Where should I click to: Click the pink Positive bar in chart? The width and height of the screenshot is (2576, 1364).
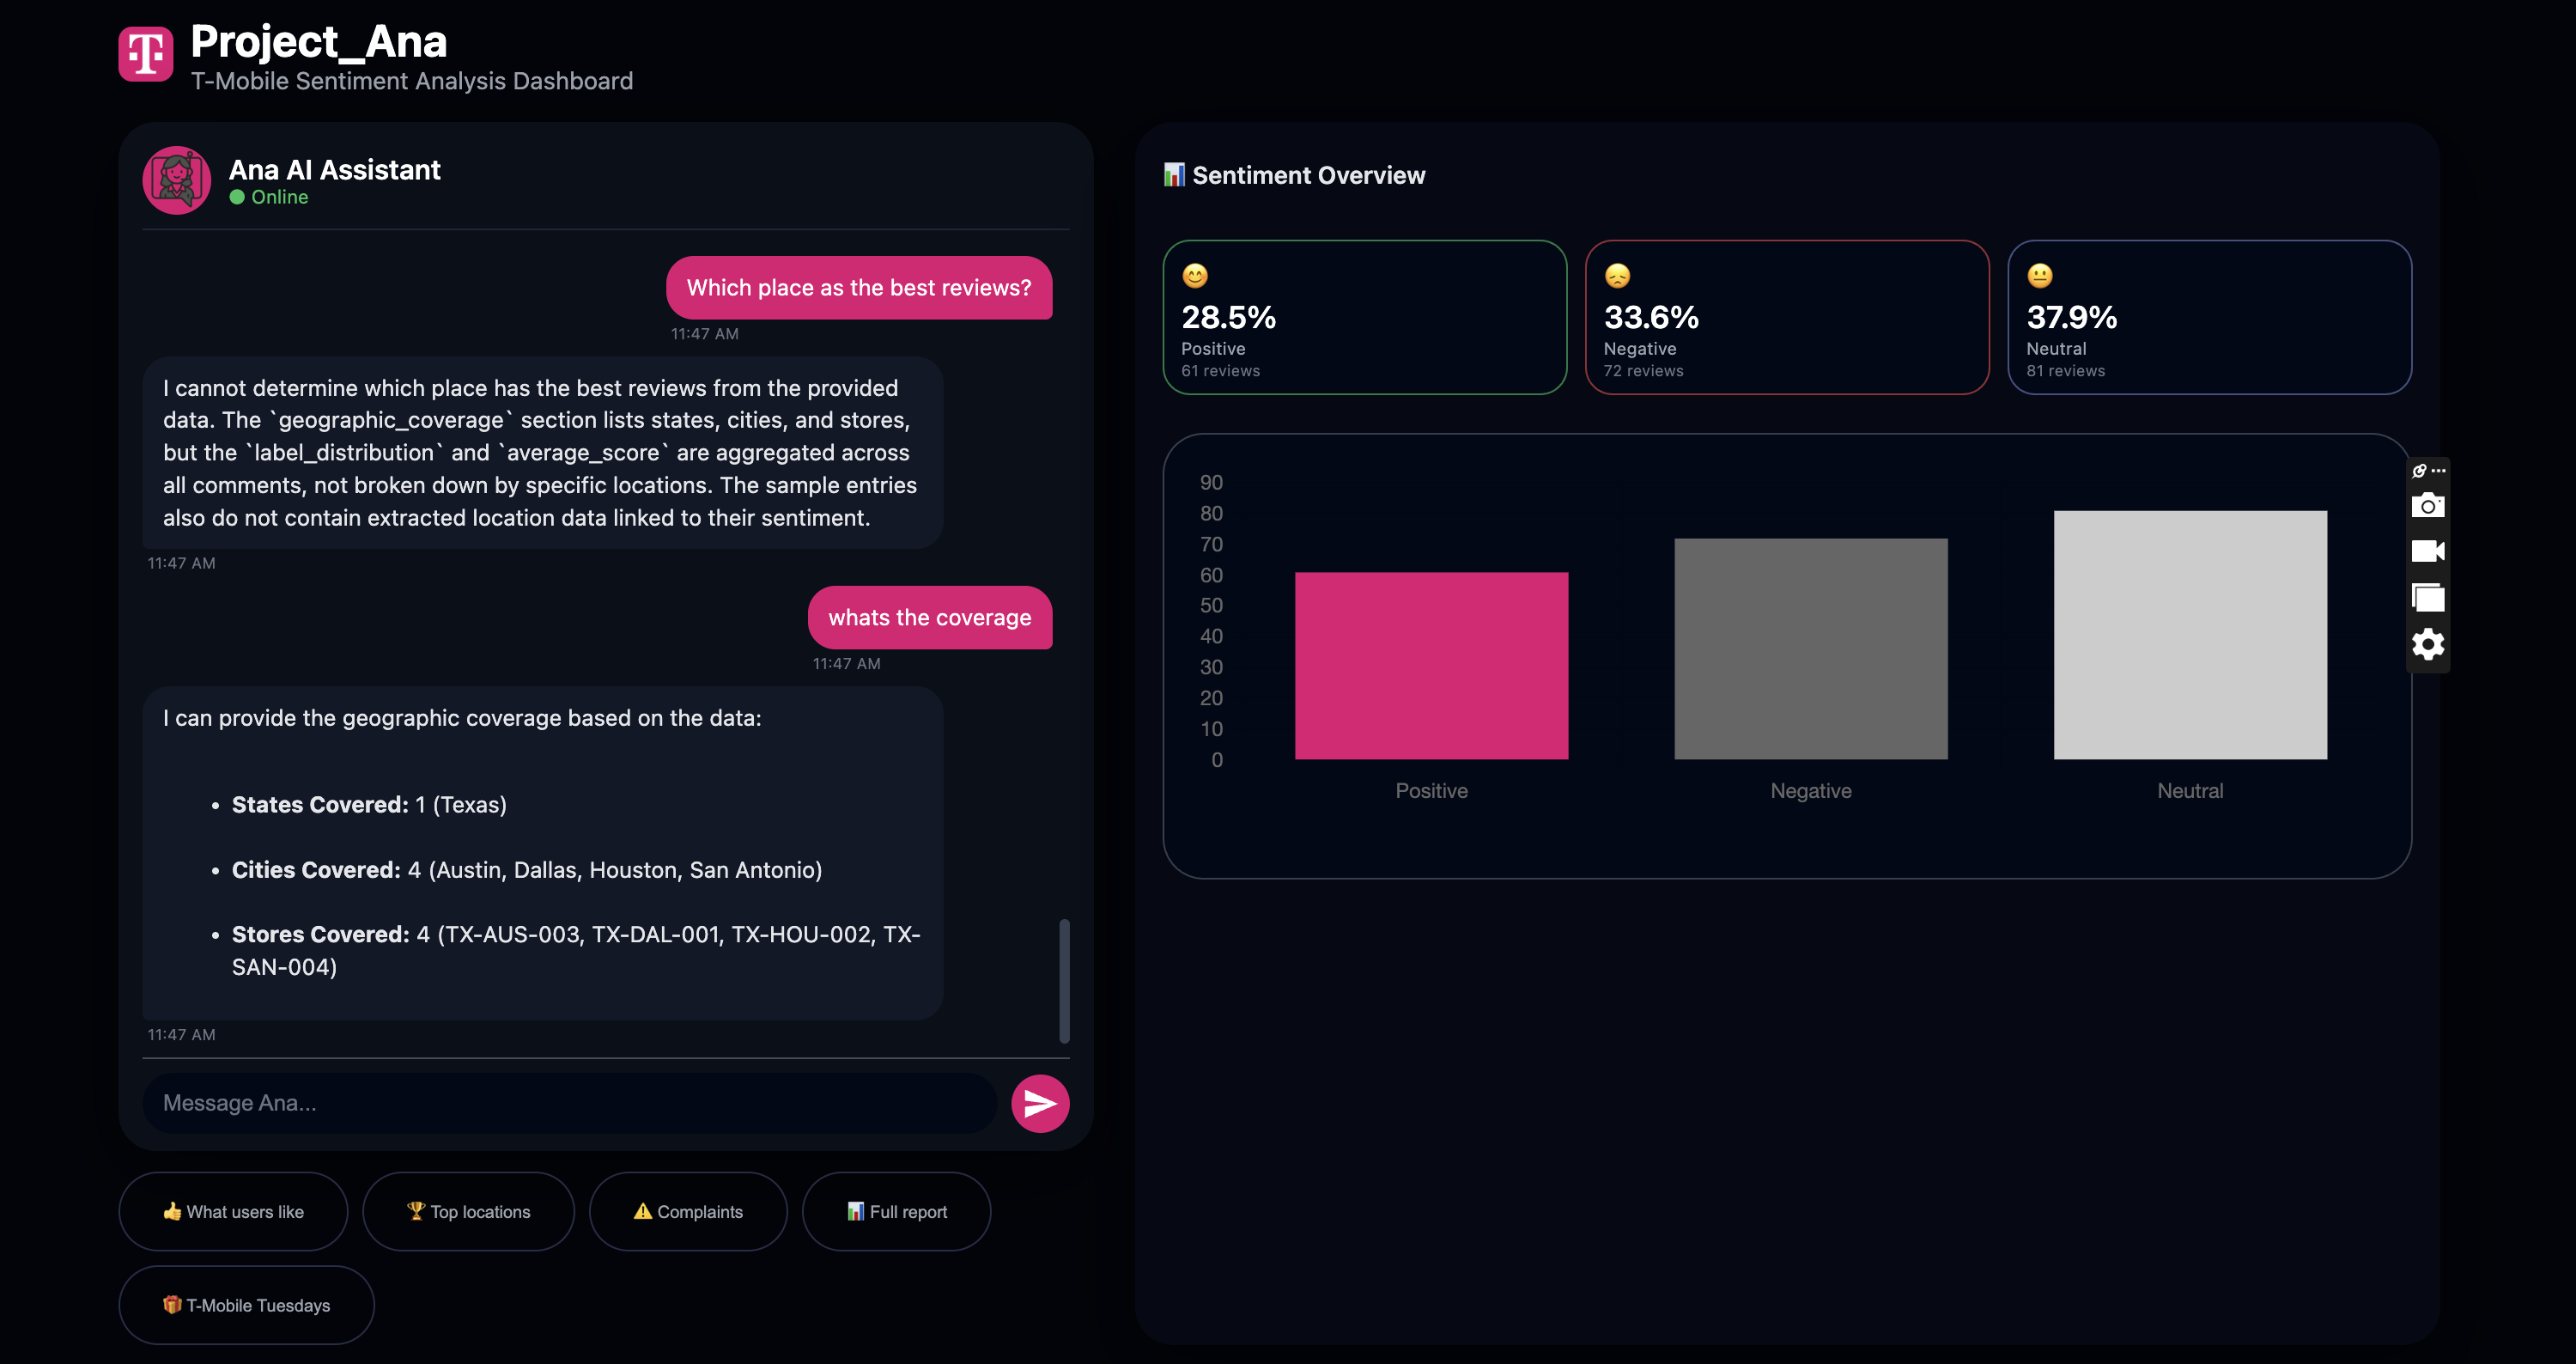tap(1431, 666)
